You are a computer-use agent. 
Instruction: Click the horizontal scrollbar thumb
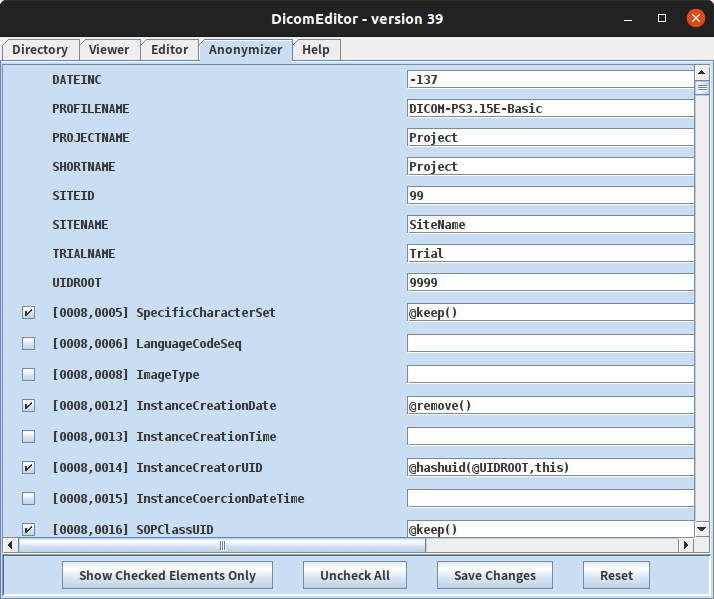pyautogui.click(x=222, y=545)
